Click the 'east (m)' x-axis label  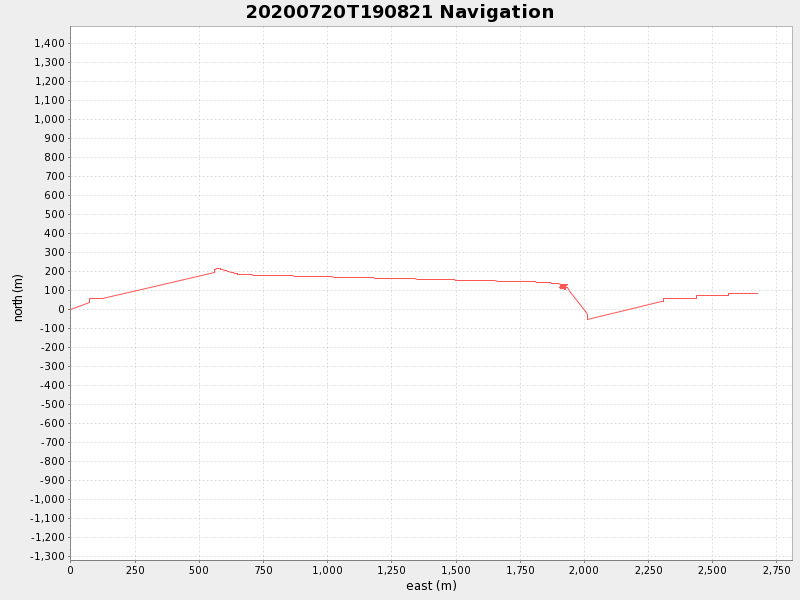coord(431,586)
